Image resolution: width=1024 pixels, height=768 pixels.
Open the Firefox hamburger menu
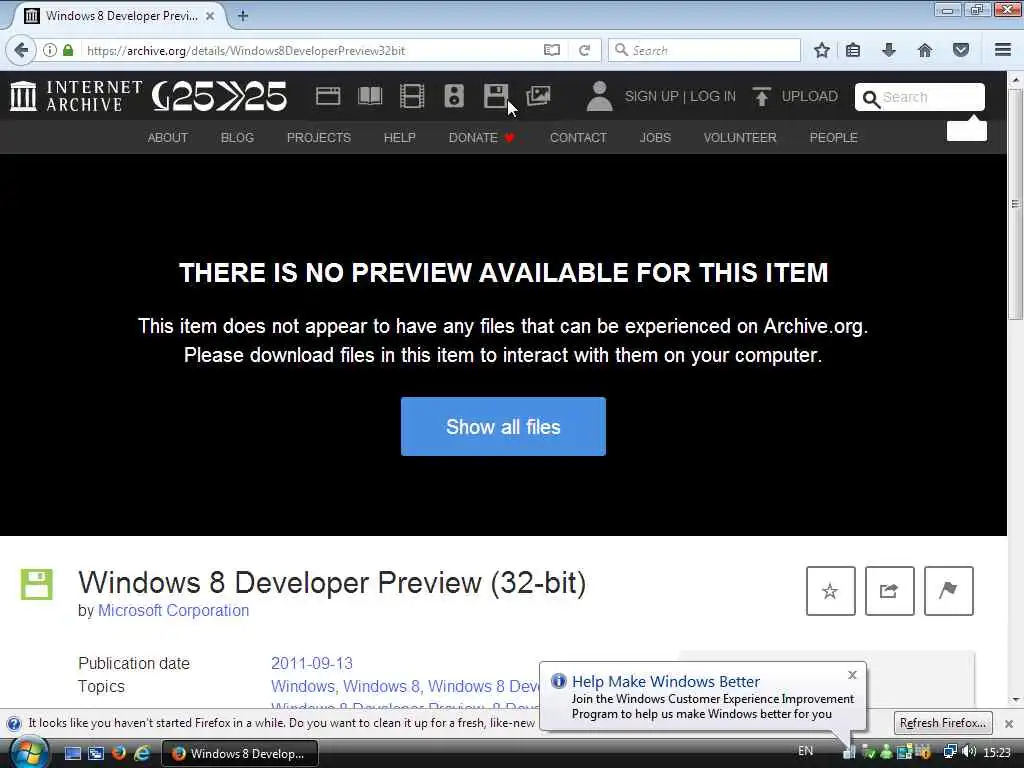point(1003,50)
